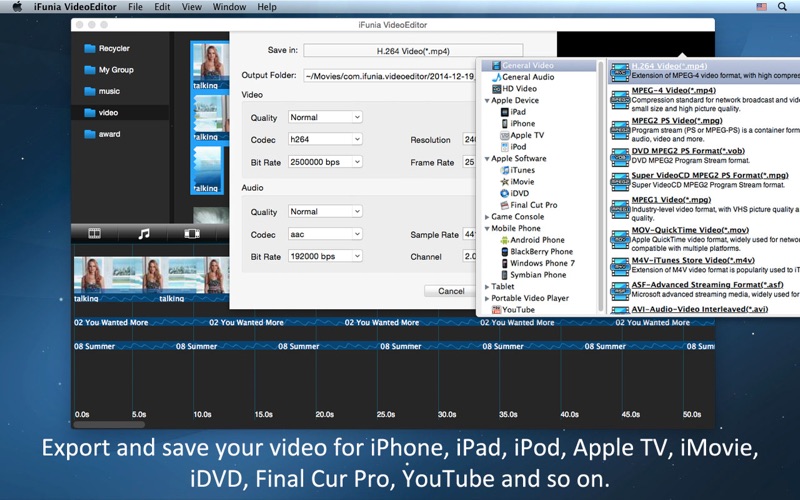This screenshot has height=500, width=800.
Task: Switch to video clips filmstrip icon
Action: point(95,234)
